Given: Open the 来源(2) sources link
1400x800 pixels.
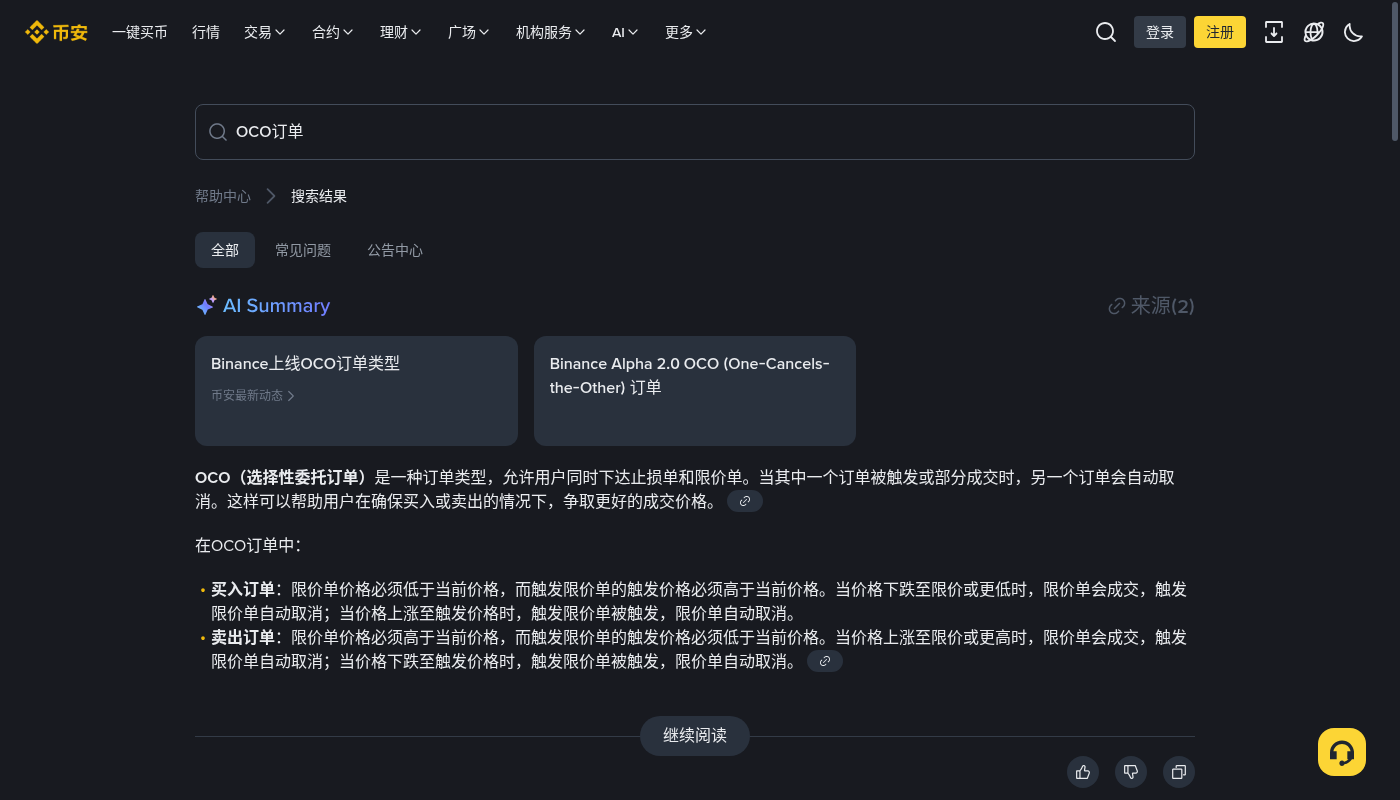Looking at the screenshot, I should click(x=1151, y=306).
